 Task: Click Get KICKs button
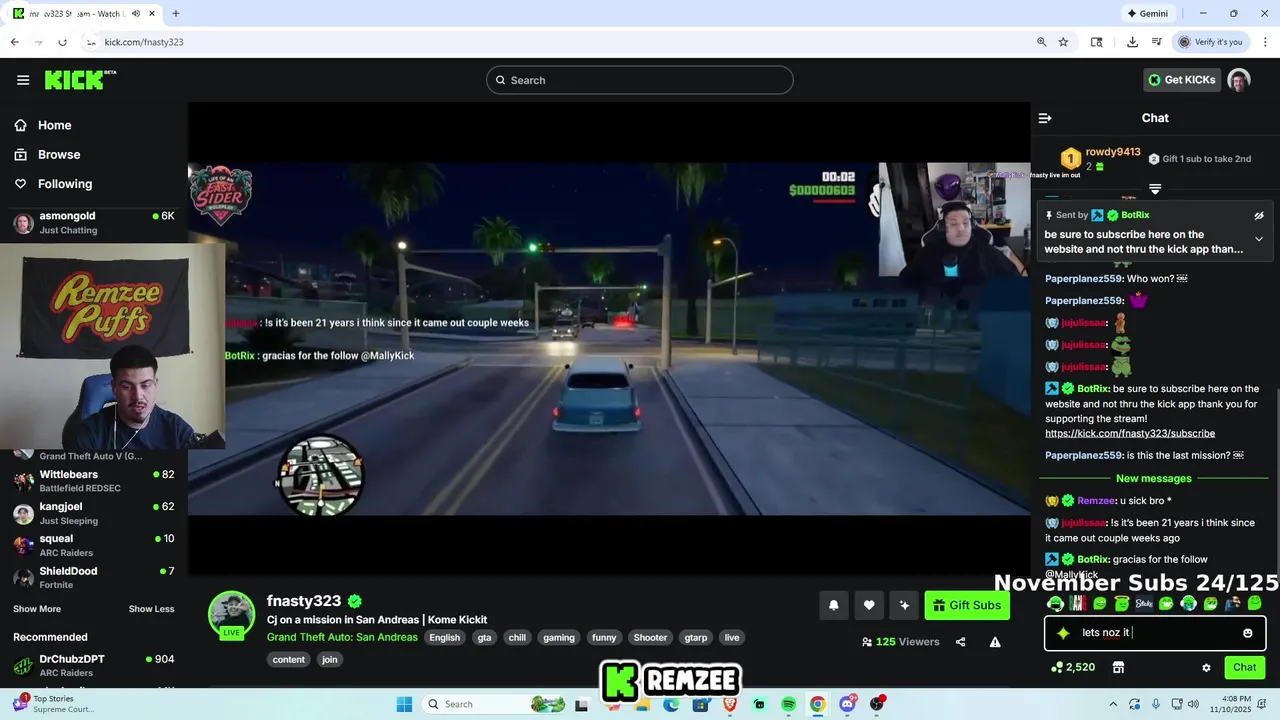coord(1182,80)
